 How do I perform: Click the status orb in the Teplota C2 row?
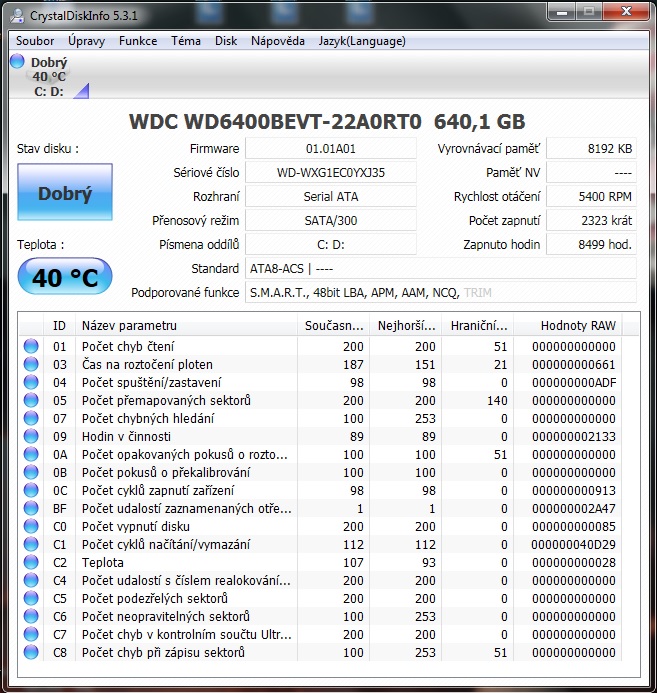pos(31,562)
